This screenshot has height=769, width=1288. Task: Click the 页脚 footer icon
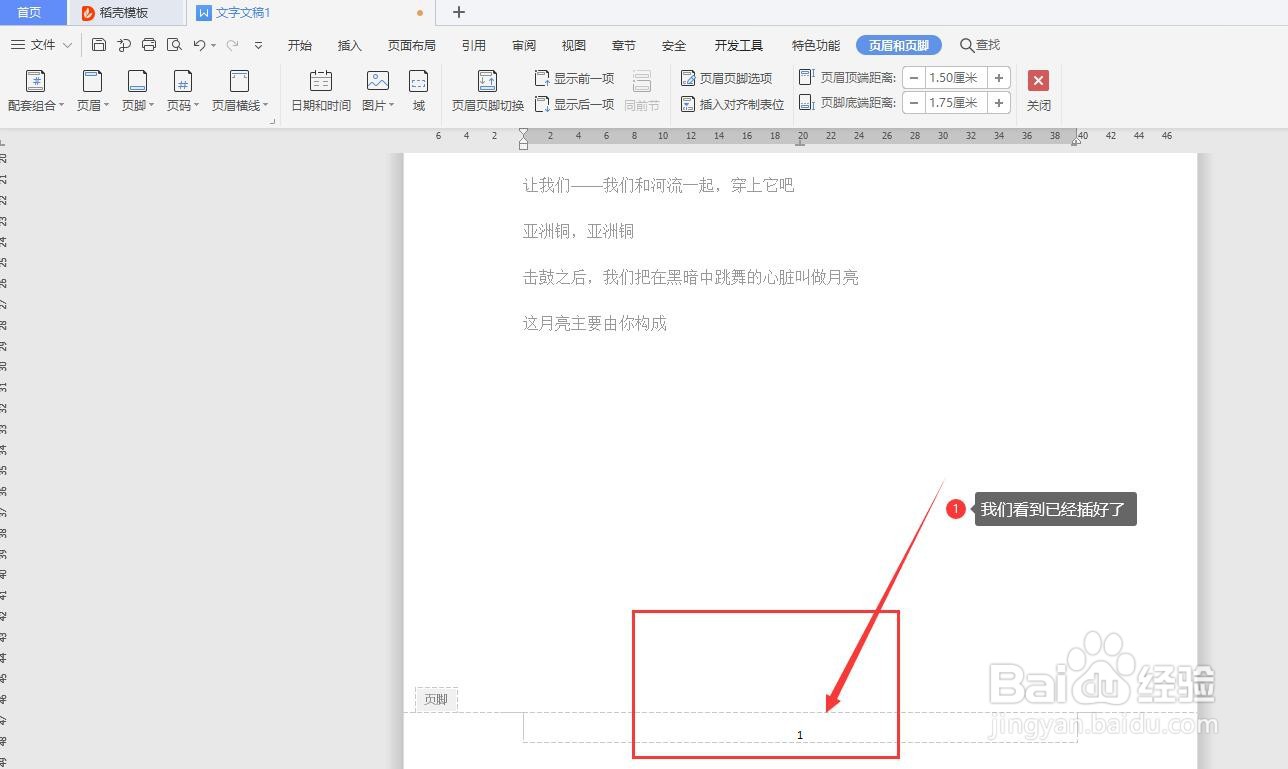pyautogui.click(x=137, y=81)
